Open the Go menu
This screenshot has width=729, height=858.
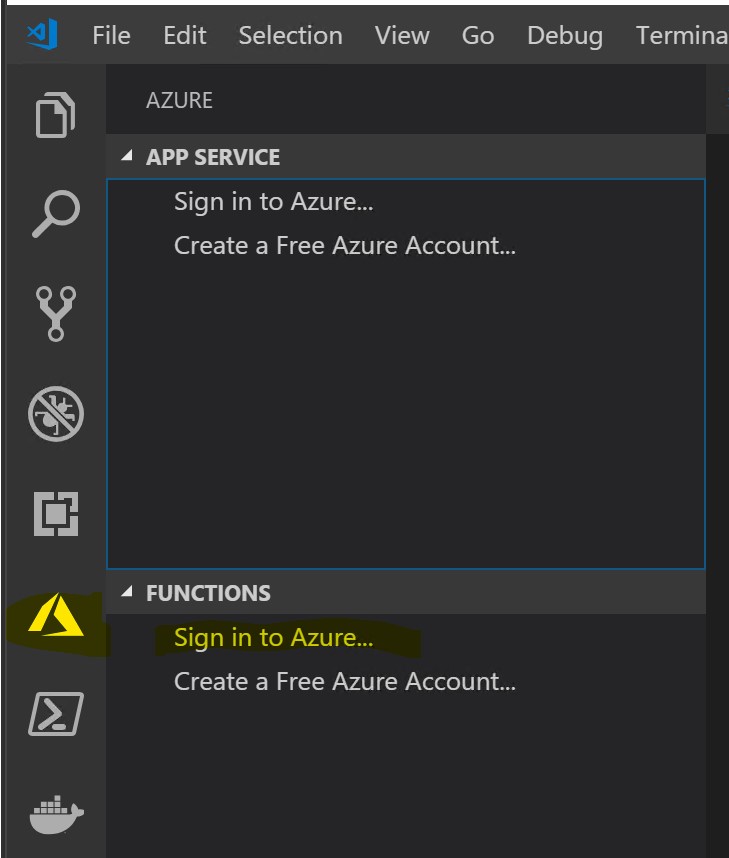[x=478, y=36]
